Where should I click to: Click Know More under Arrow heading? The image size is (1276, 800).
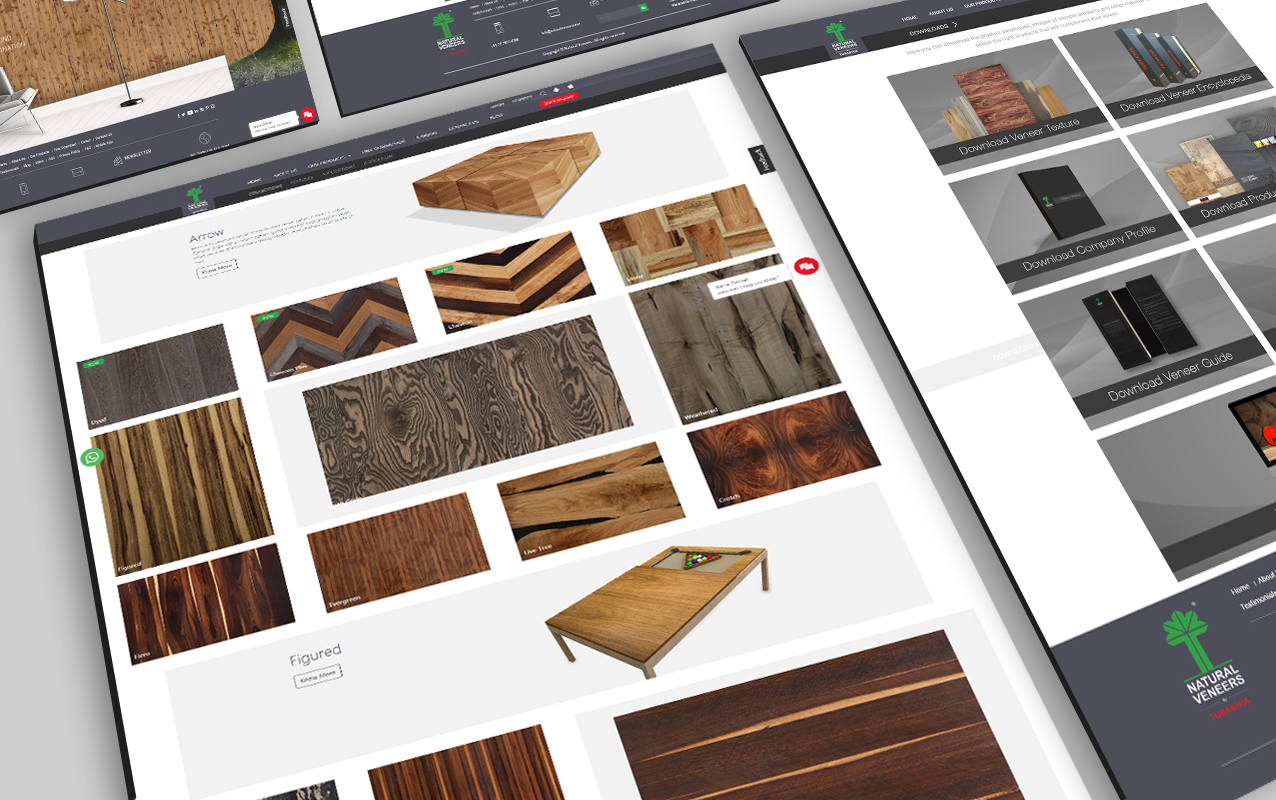[216, 270]
